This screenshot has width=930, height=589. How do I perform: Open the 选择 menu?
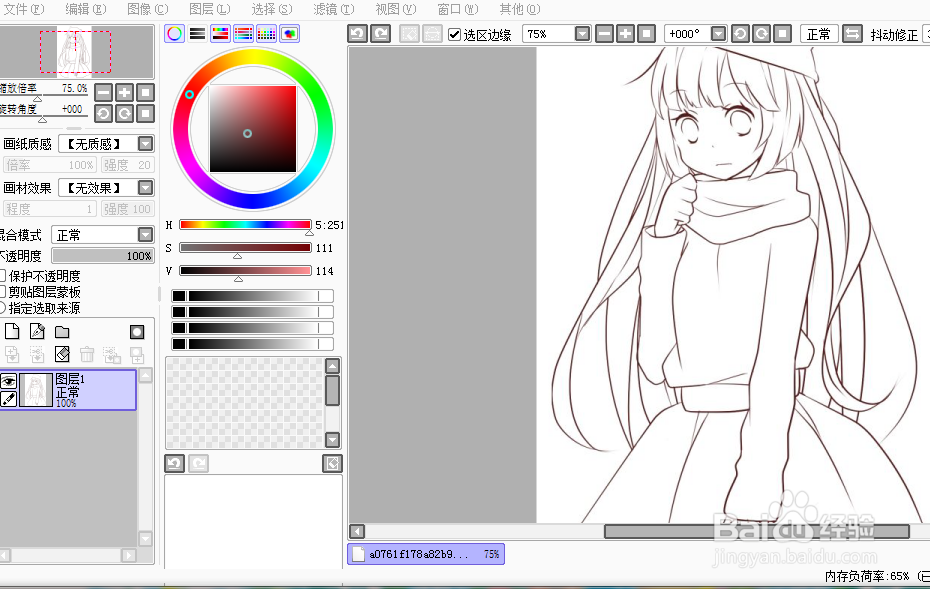(x=272, y=9)
